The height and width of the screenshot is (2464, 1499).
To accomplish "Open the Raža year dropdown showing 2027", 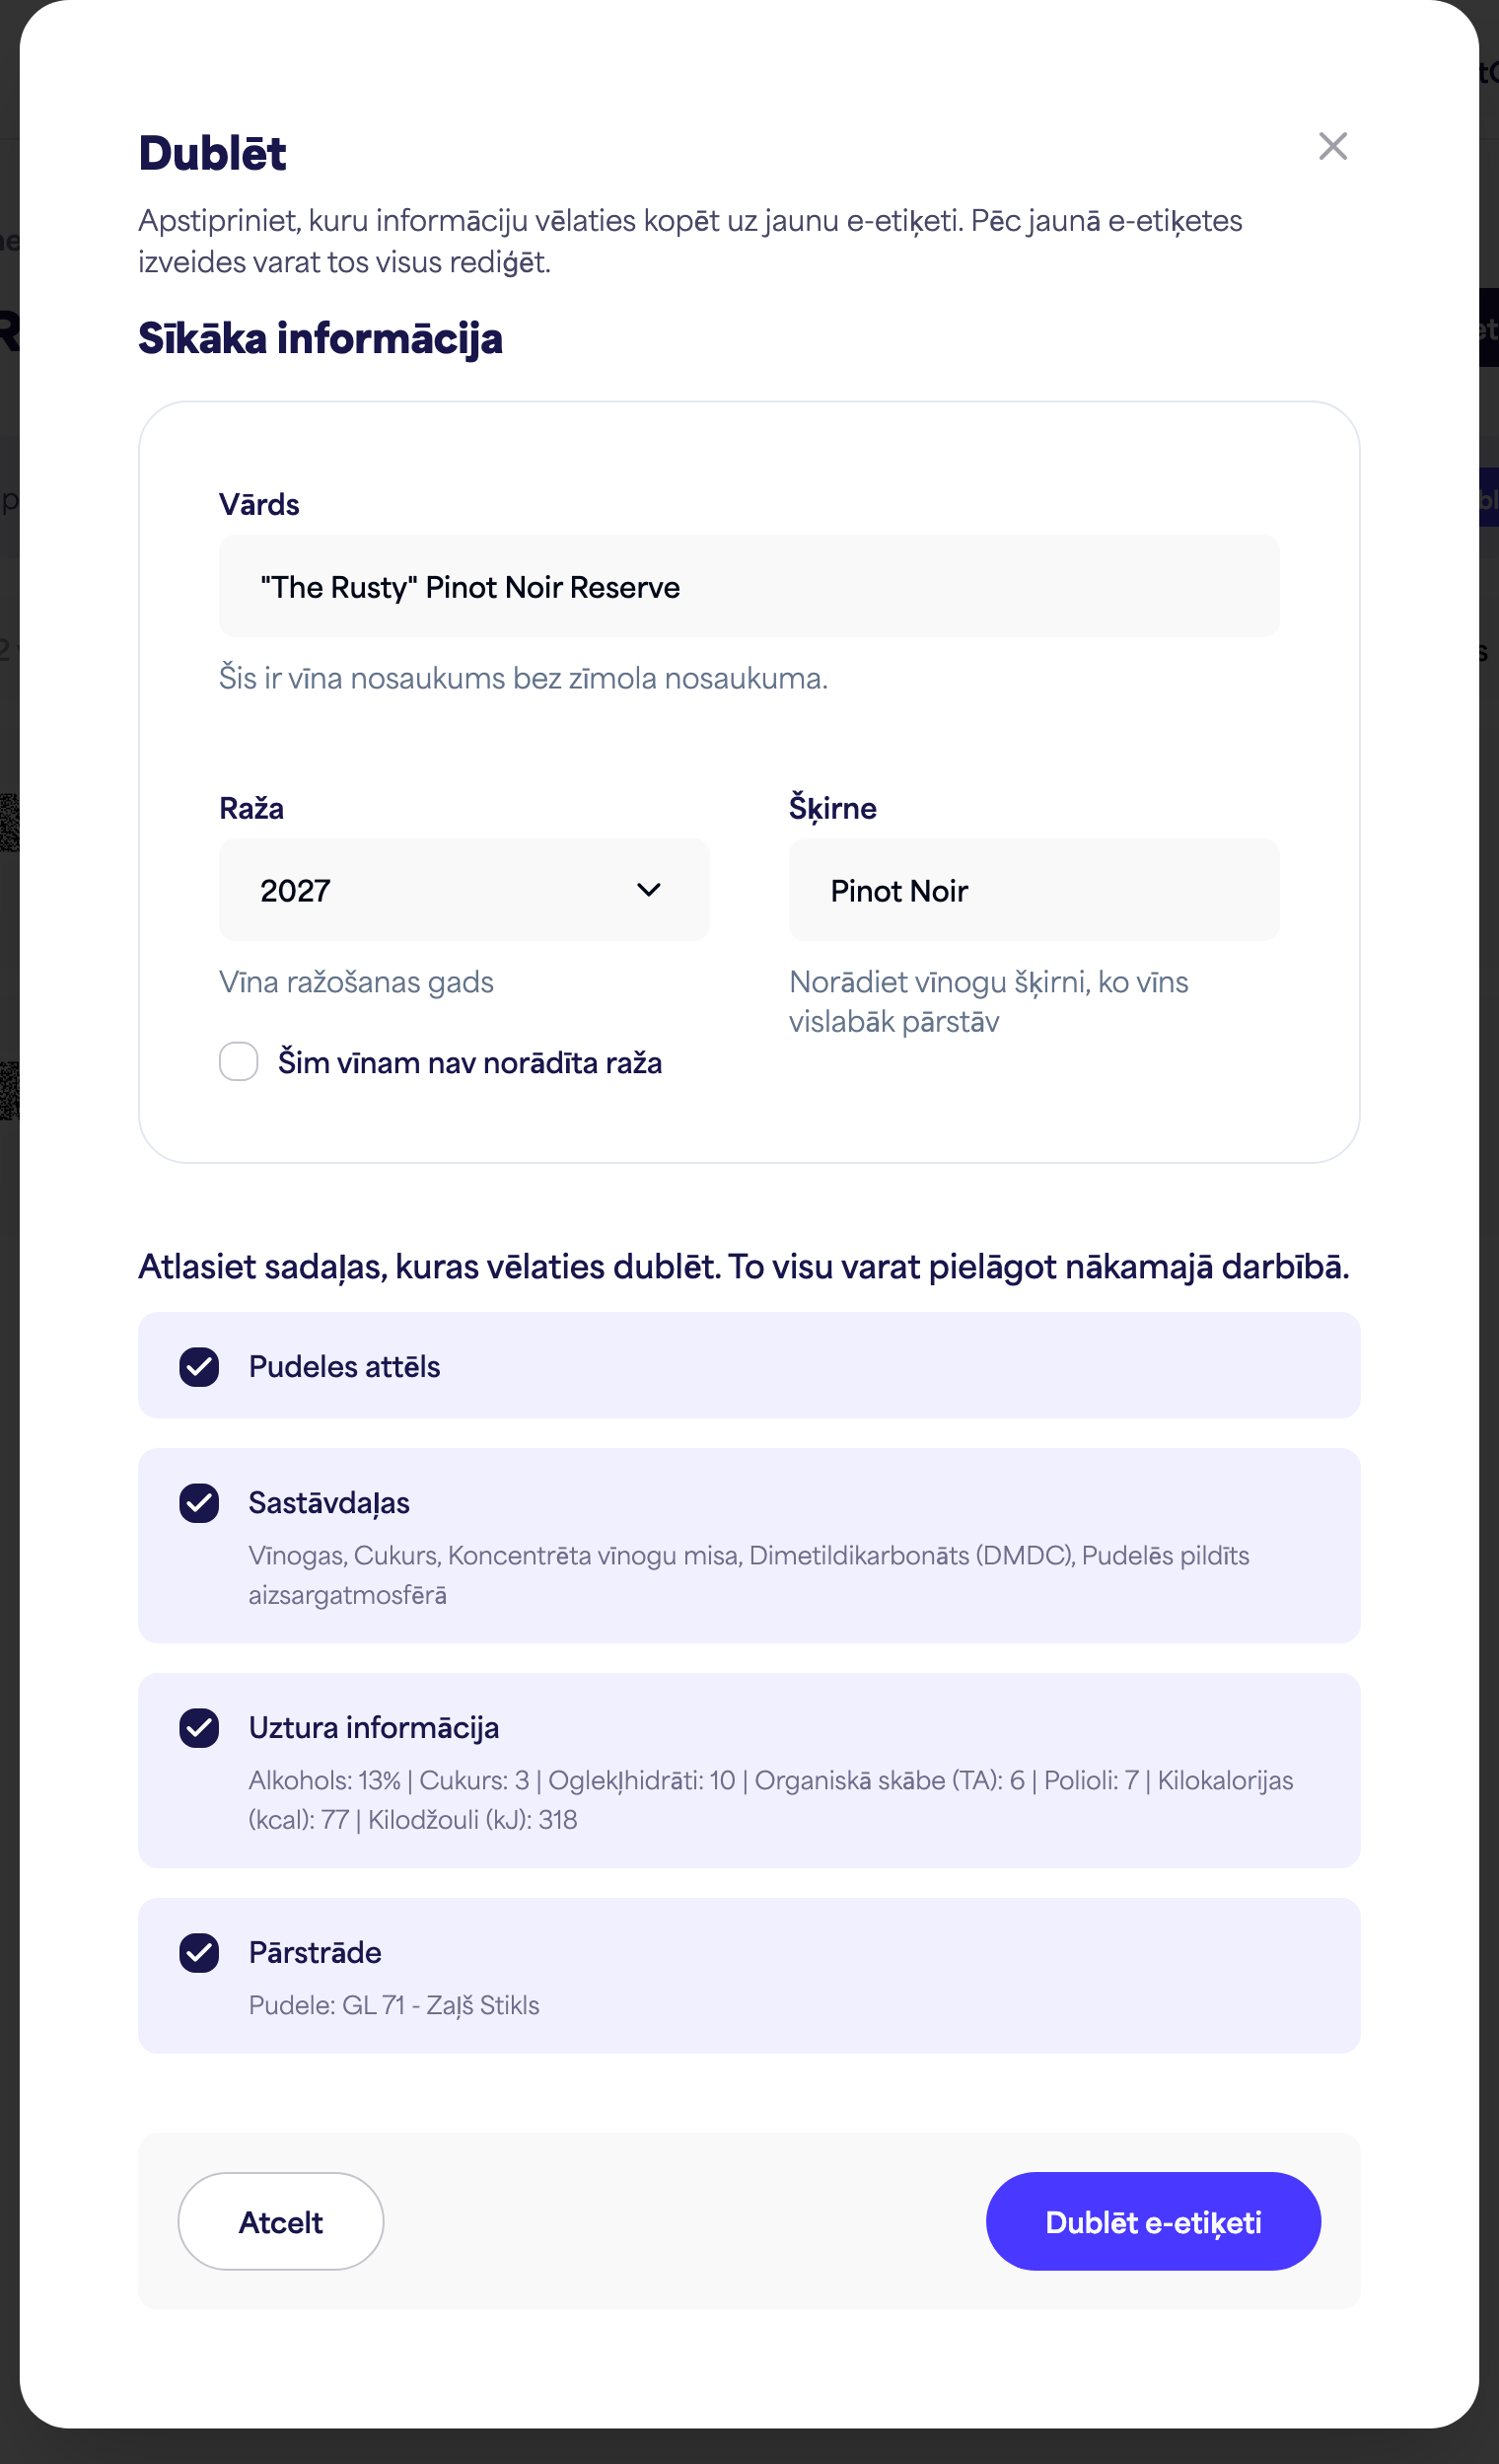I will click(464, 890).
